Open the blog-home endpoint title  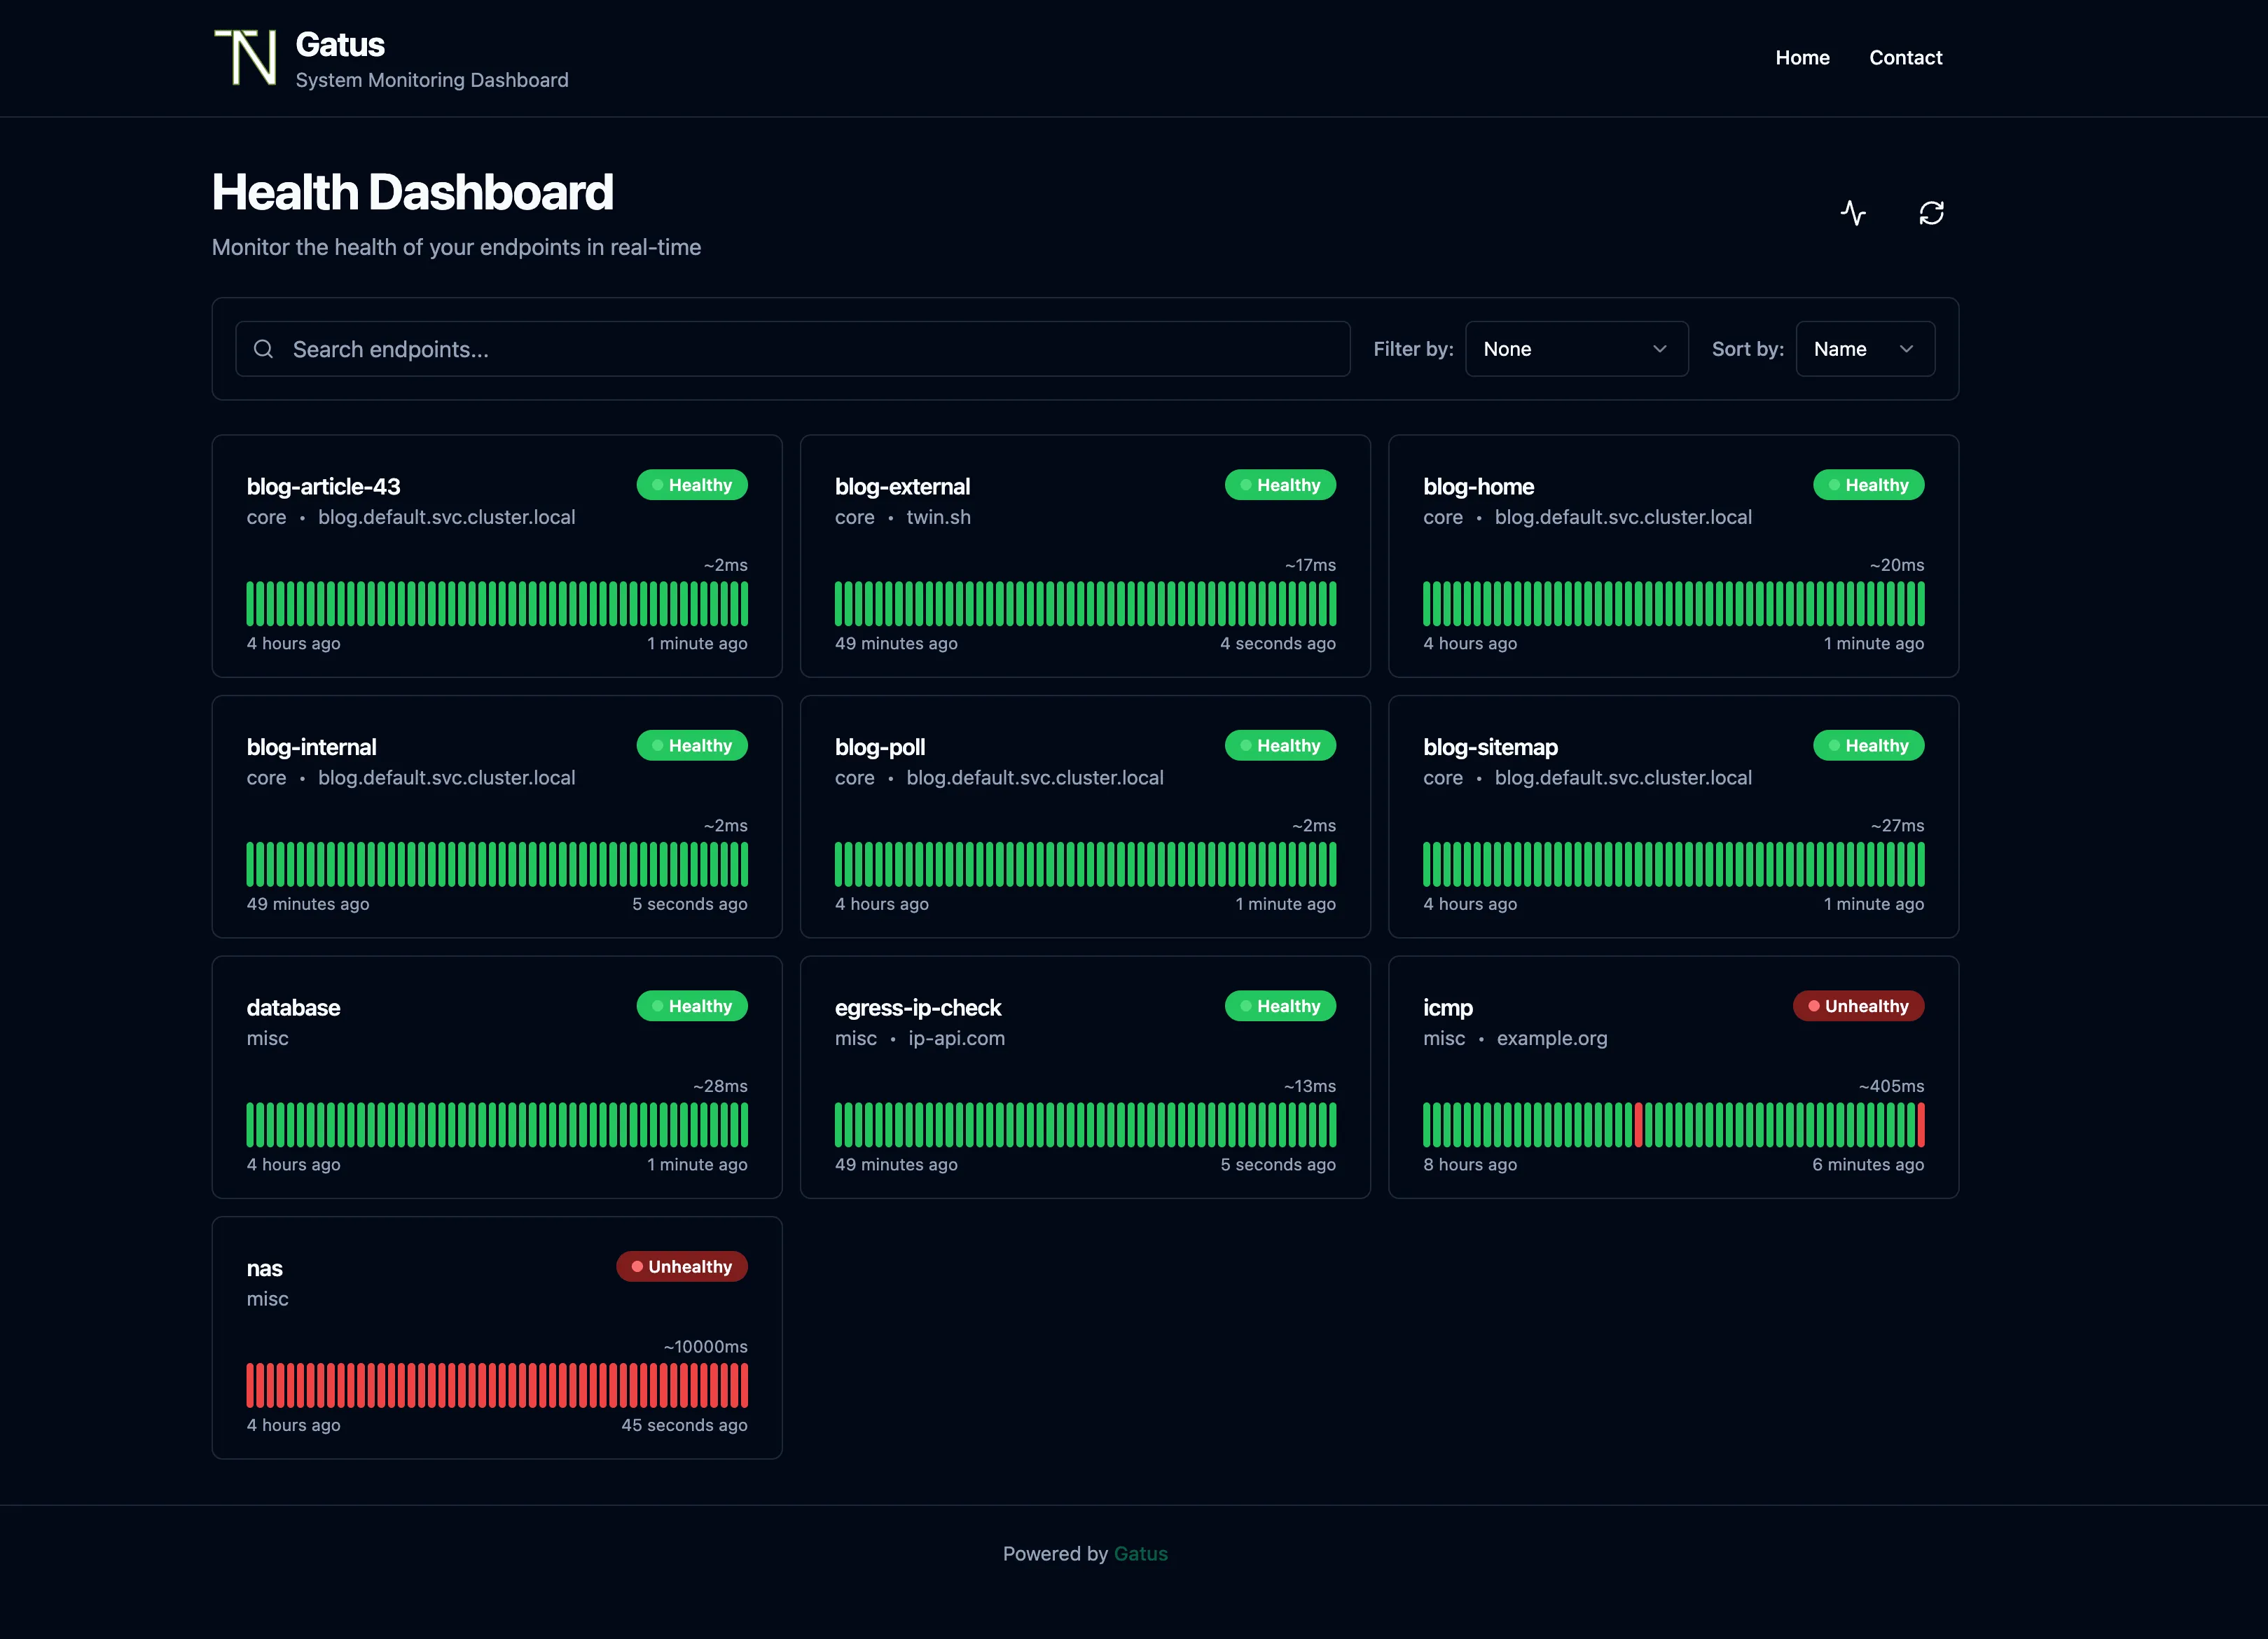click(1478, 487)
